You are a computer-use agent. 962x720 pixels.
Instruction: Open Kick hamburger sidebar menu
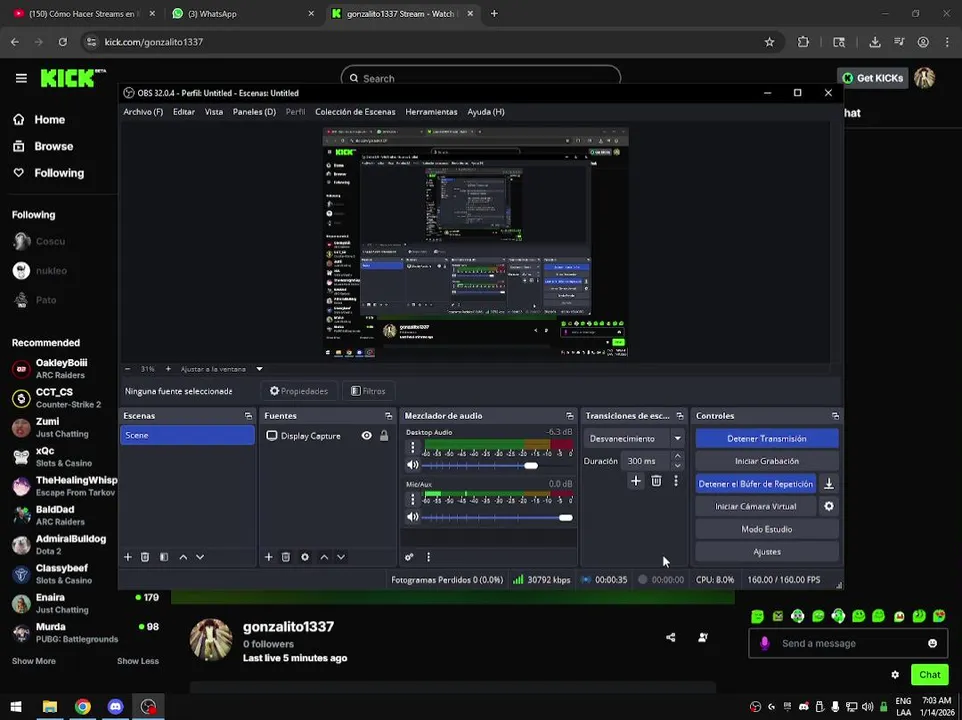pyautogui.click(x=21, y=78)
